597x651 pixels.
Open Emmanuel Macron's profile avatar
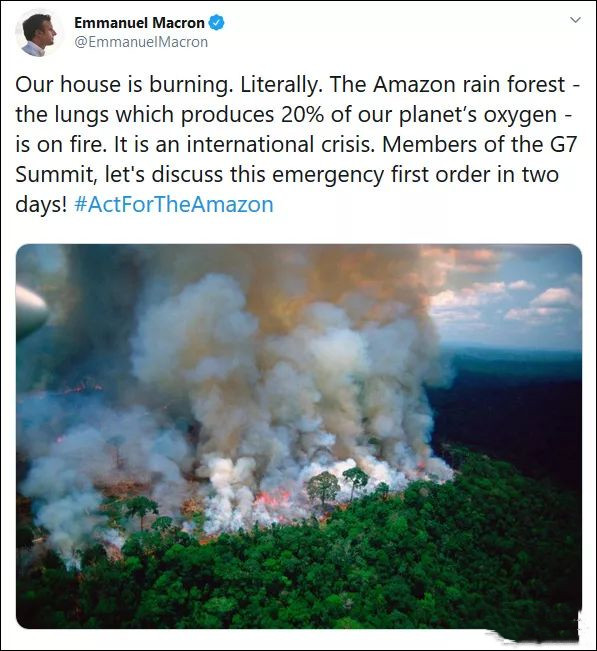pos(38,32)
